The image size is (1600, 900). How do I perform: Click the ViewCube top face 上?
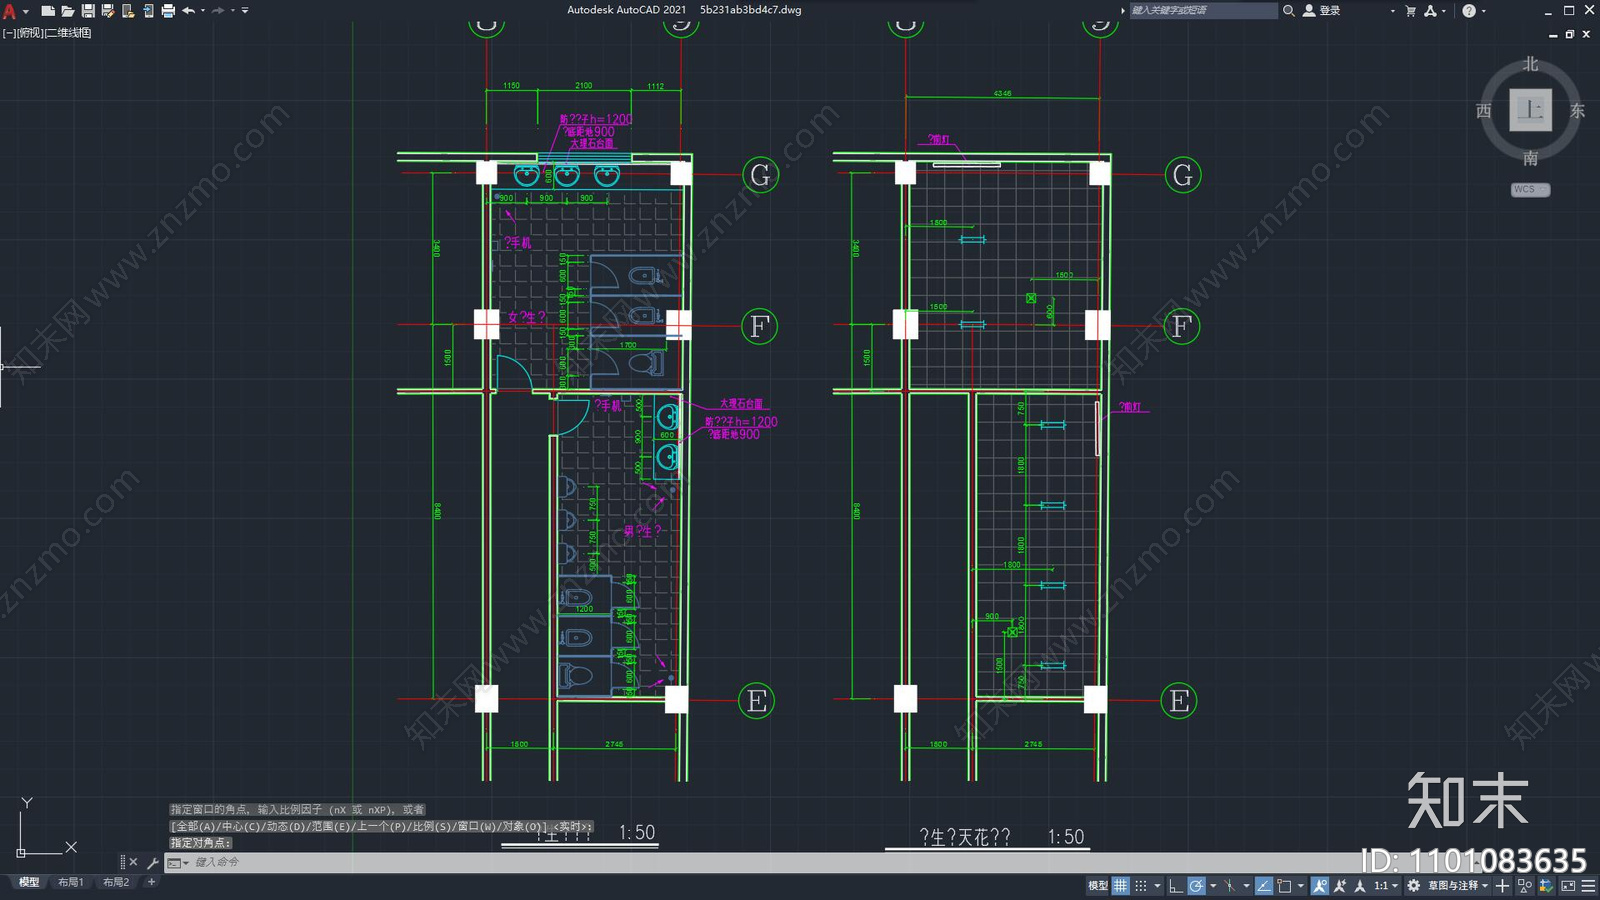pyautogui.click(x=1530, y=110)
